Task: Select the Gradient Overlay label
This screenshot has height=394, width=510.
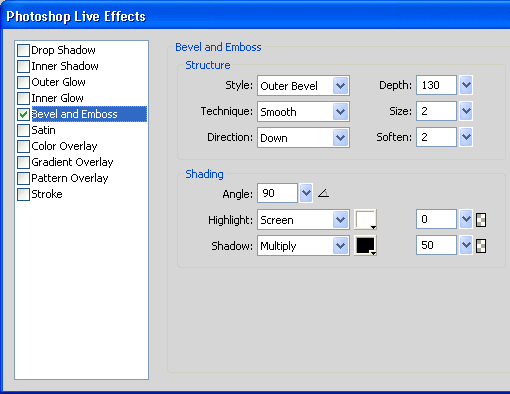Action: (72, 162)
